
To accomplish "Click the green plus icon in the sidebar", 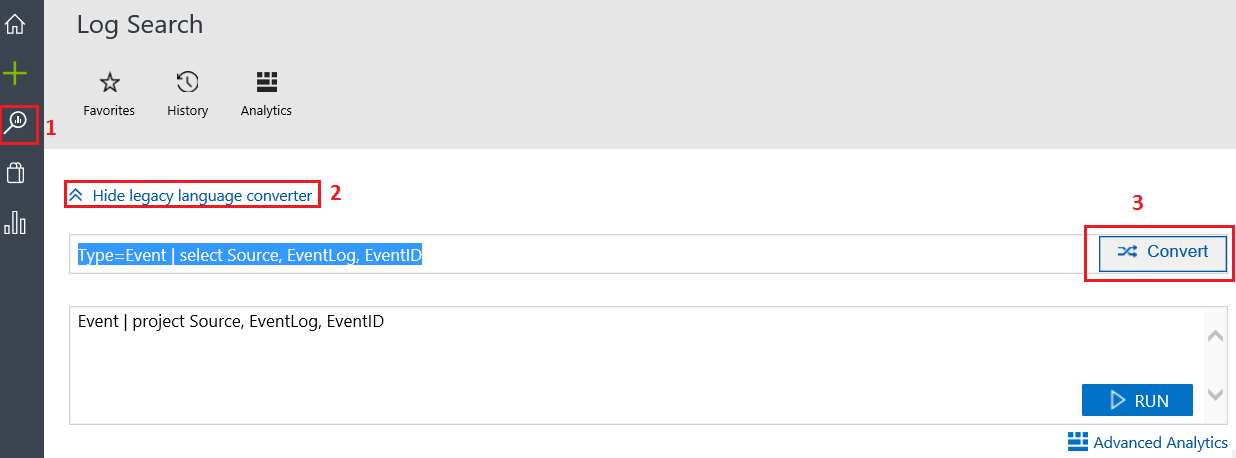I will click(15, 73).
